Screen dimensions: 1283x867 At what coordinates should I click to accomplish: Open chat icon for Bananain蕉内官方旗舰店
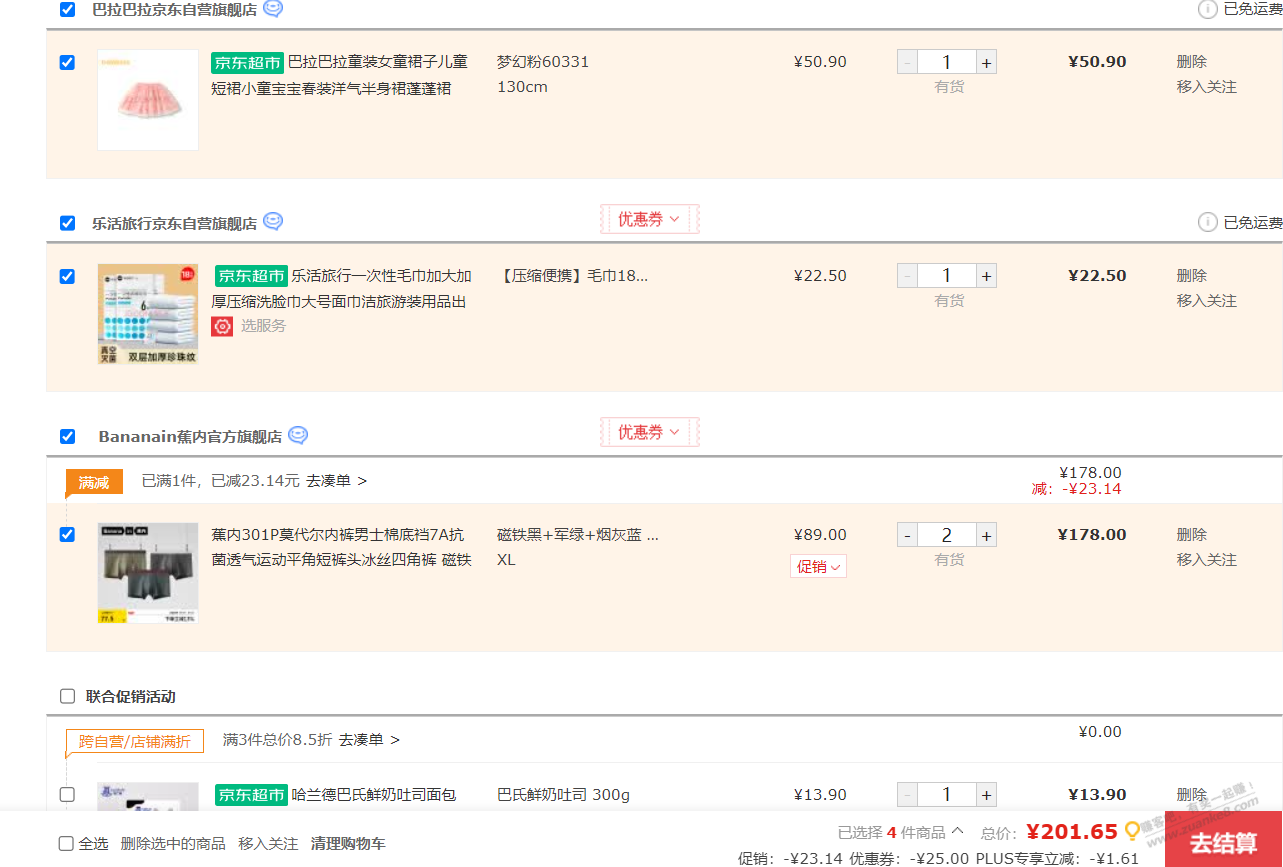click(298, 436)
